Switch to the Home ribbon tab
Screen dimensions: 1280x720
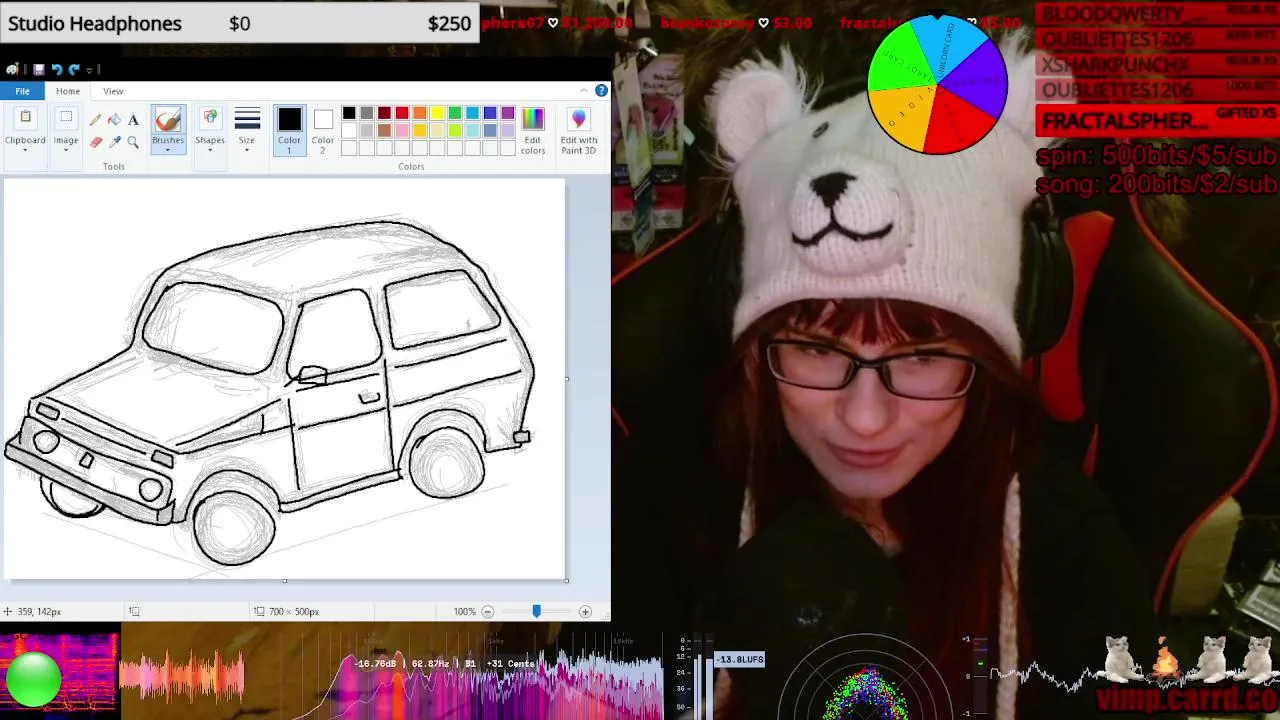68,91
